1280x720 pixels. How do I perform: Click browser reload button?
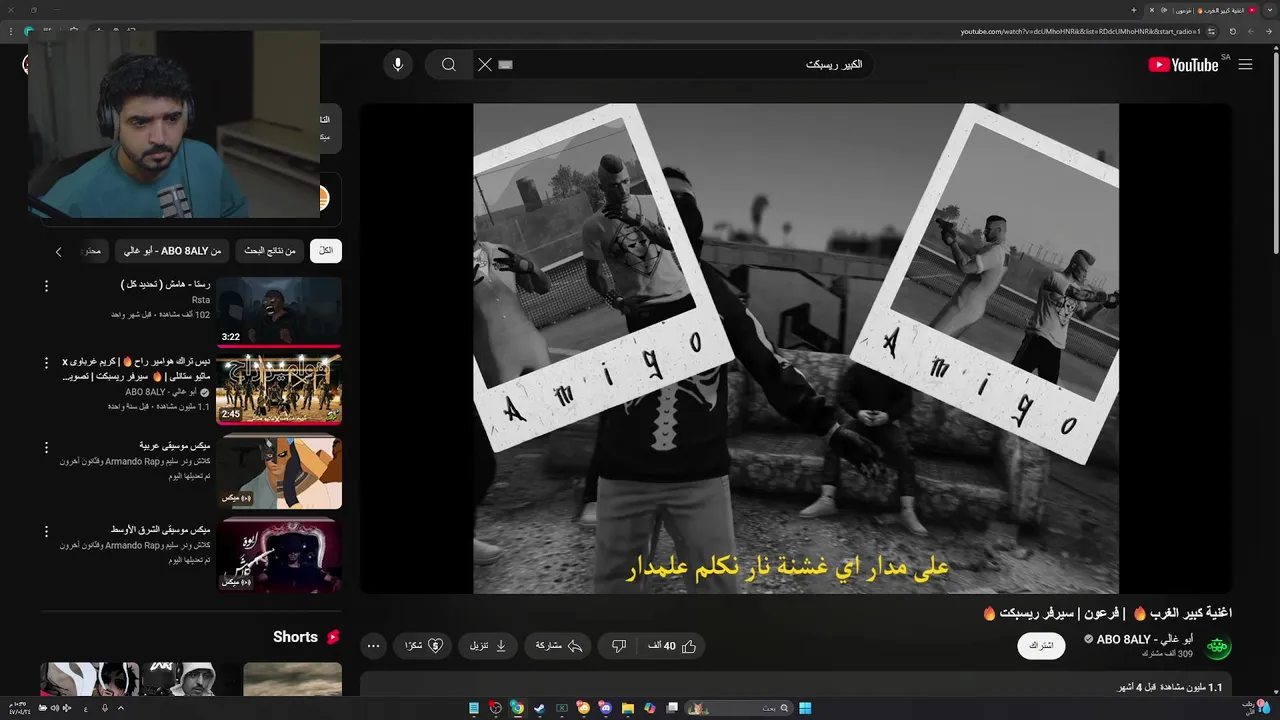tap(1233, 32)
